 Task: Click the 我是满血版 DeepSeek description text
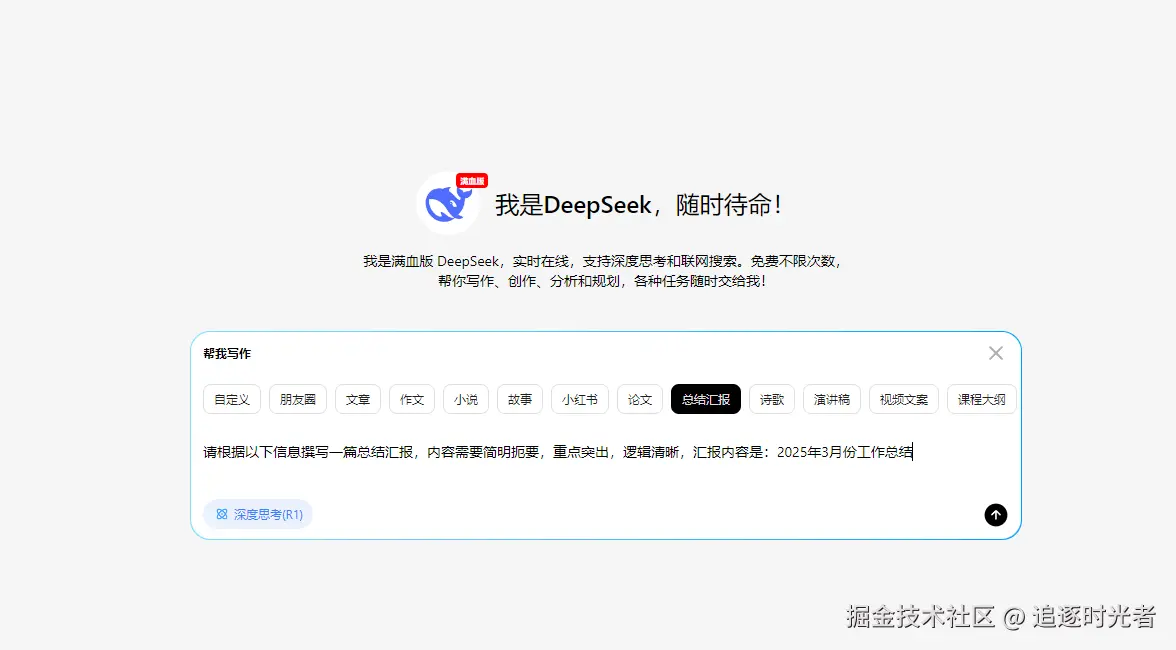[x=602, y=271]
